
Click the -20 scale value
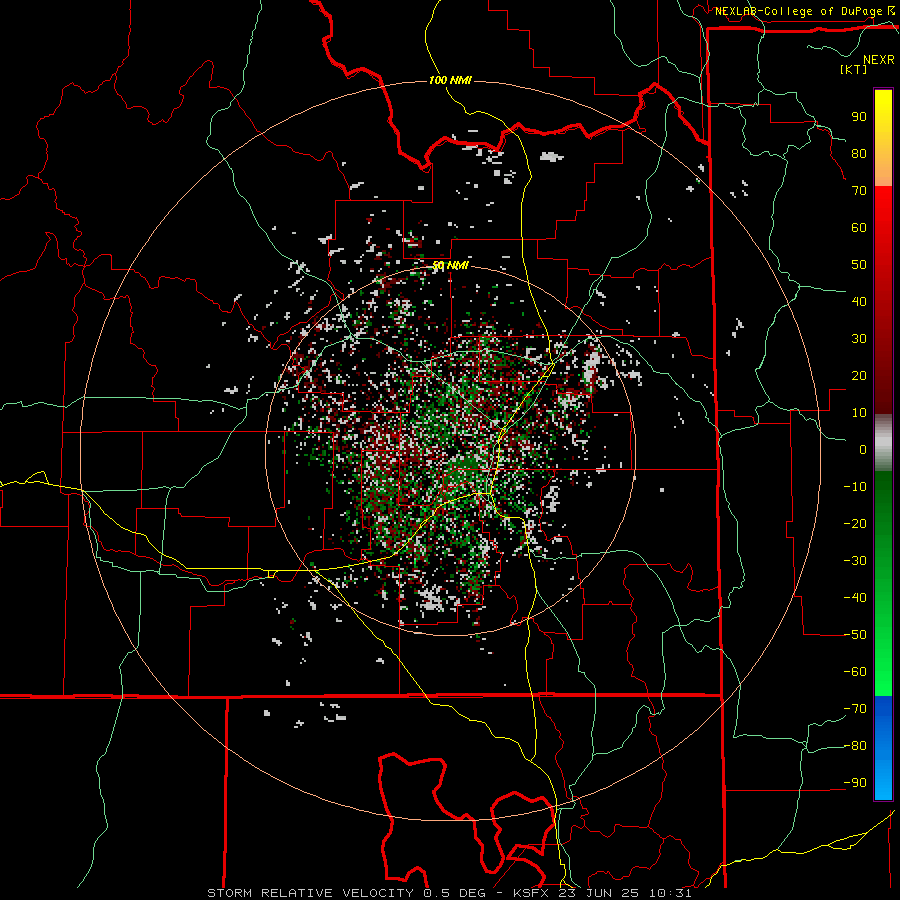click(855, 523)
